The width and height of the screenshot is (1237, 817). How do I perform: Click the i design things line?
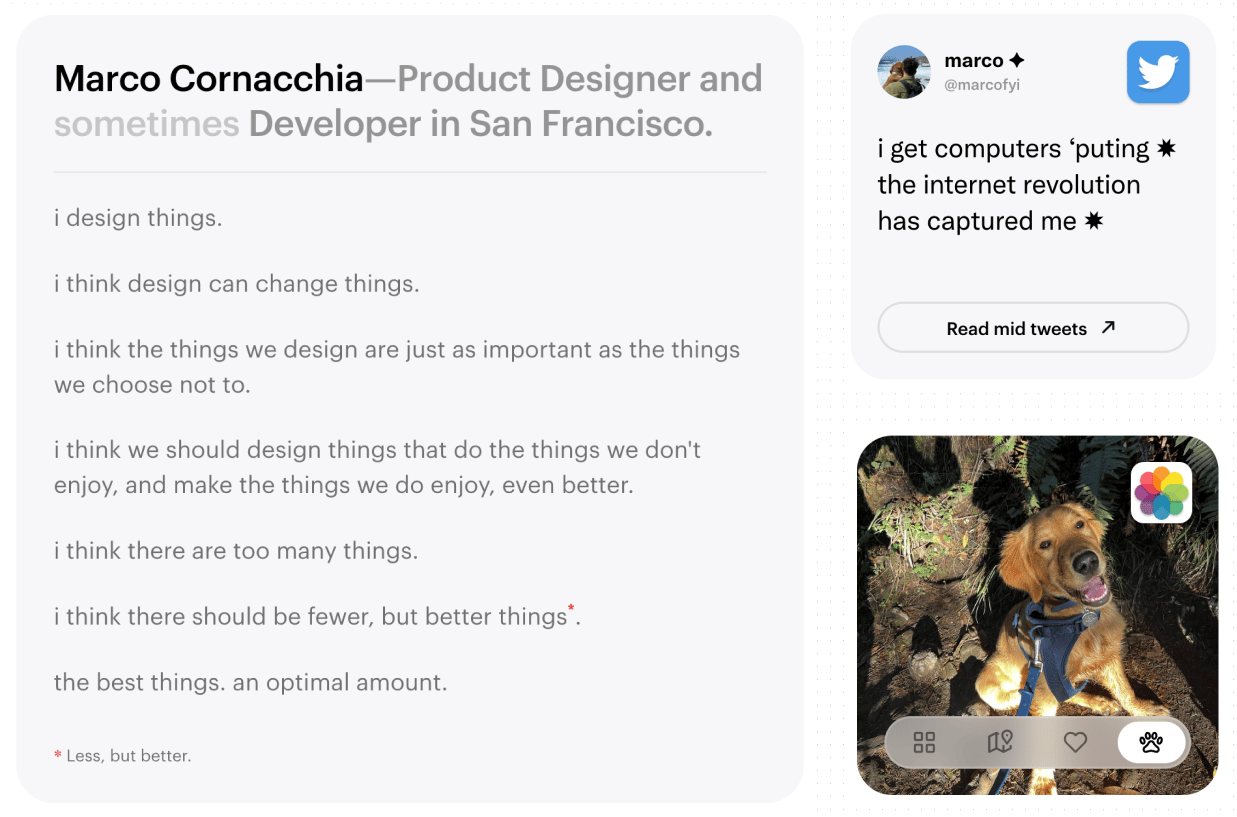coord(138,218)
